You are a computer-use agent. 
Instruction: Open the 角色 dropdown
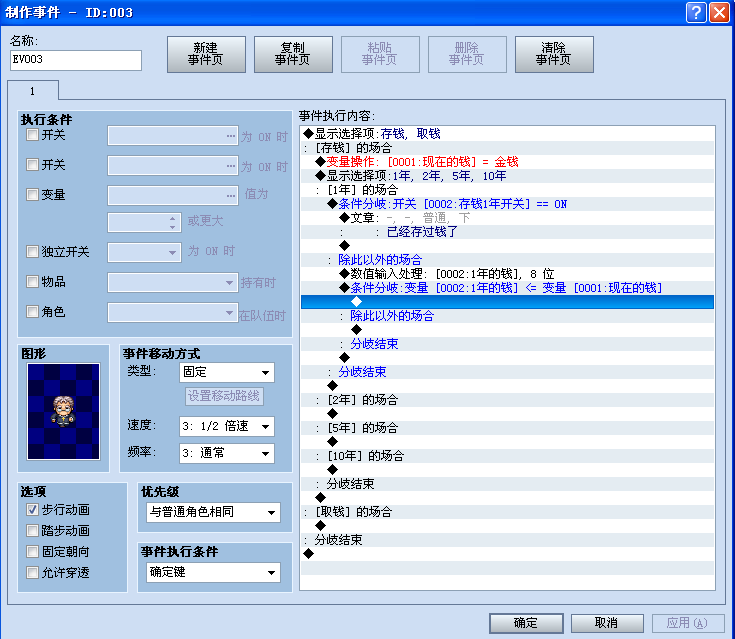[x=173, y=313]
